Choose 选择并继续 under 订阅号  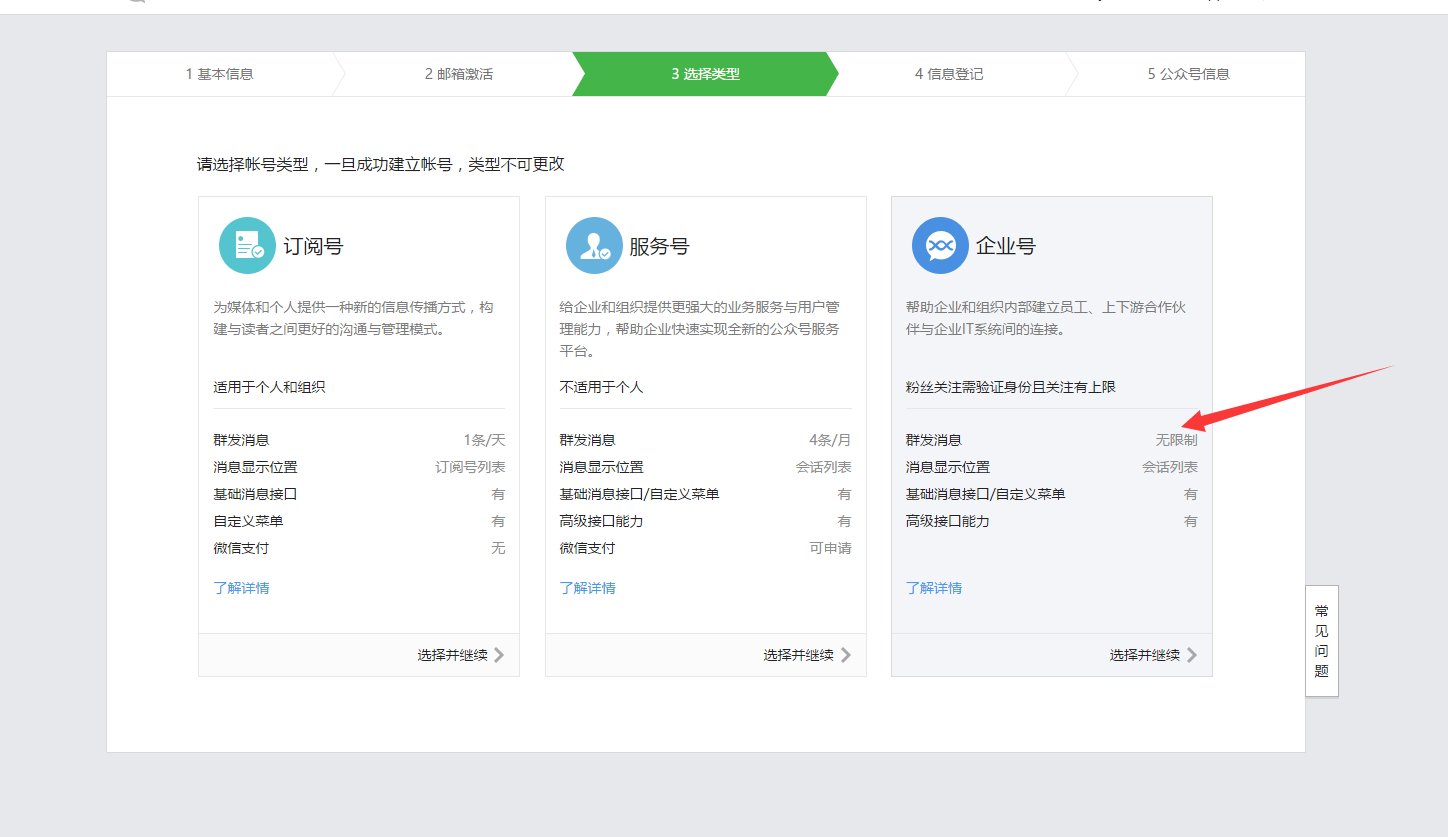[x=453, y=655]
